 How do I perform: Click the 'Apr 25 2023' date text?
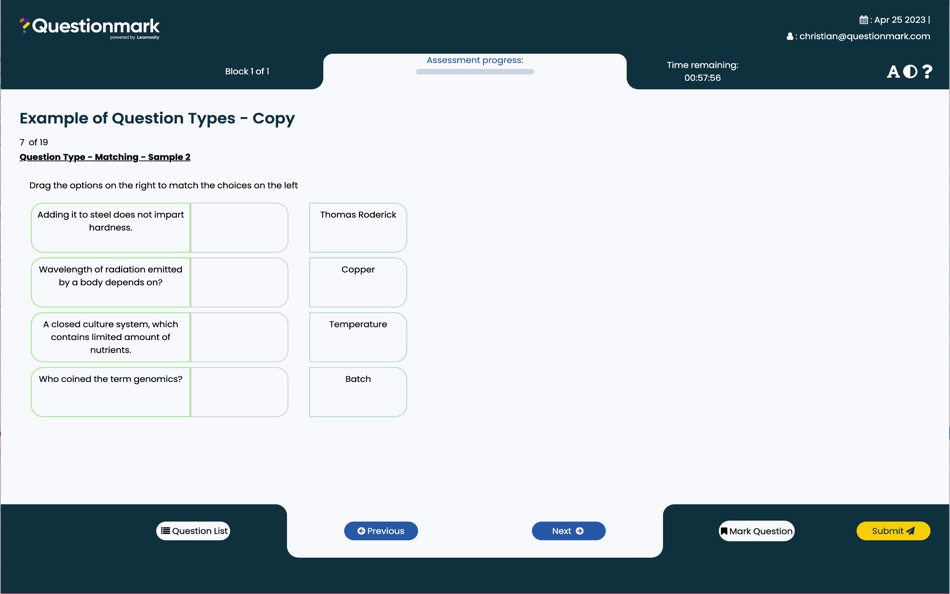point(900,20)
